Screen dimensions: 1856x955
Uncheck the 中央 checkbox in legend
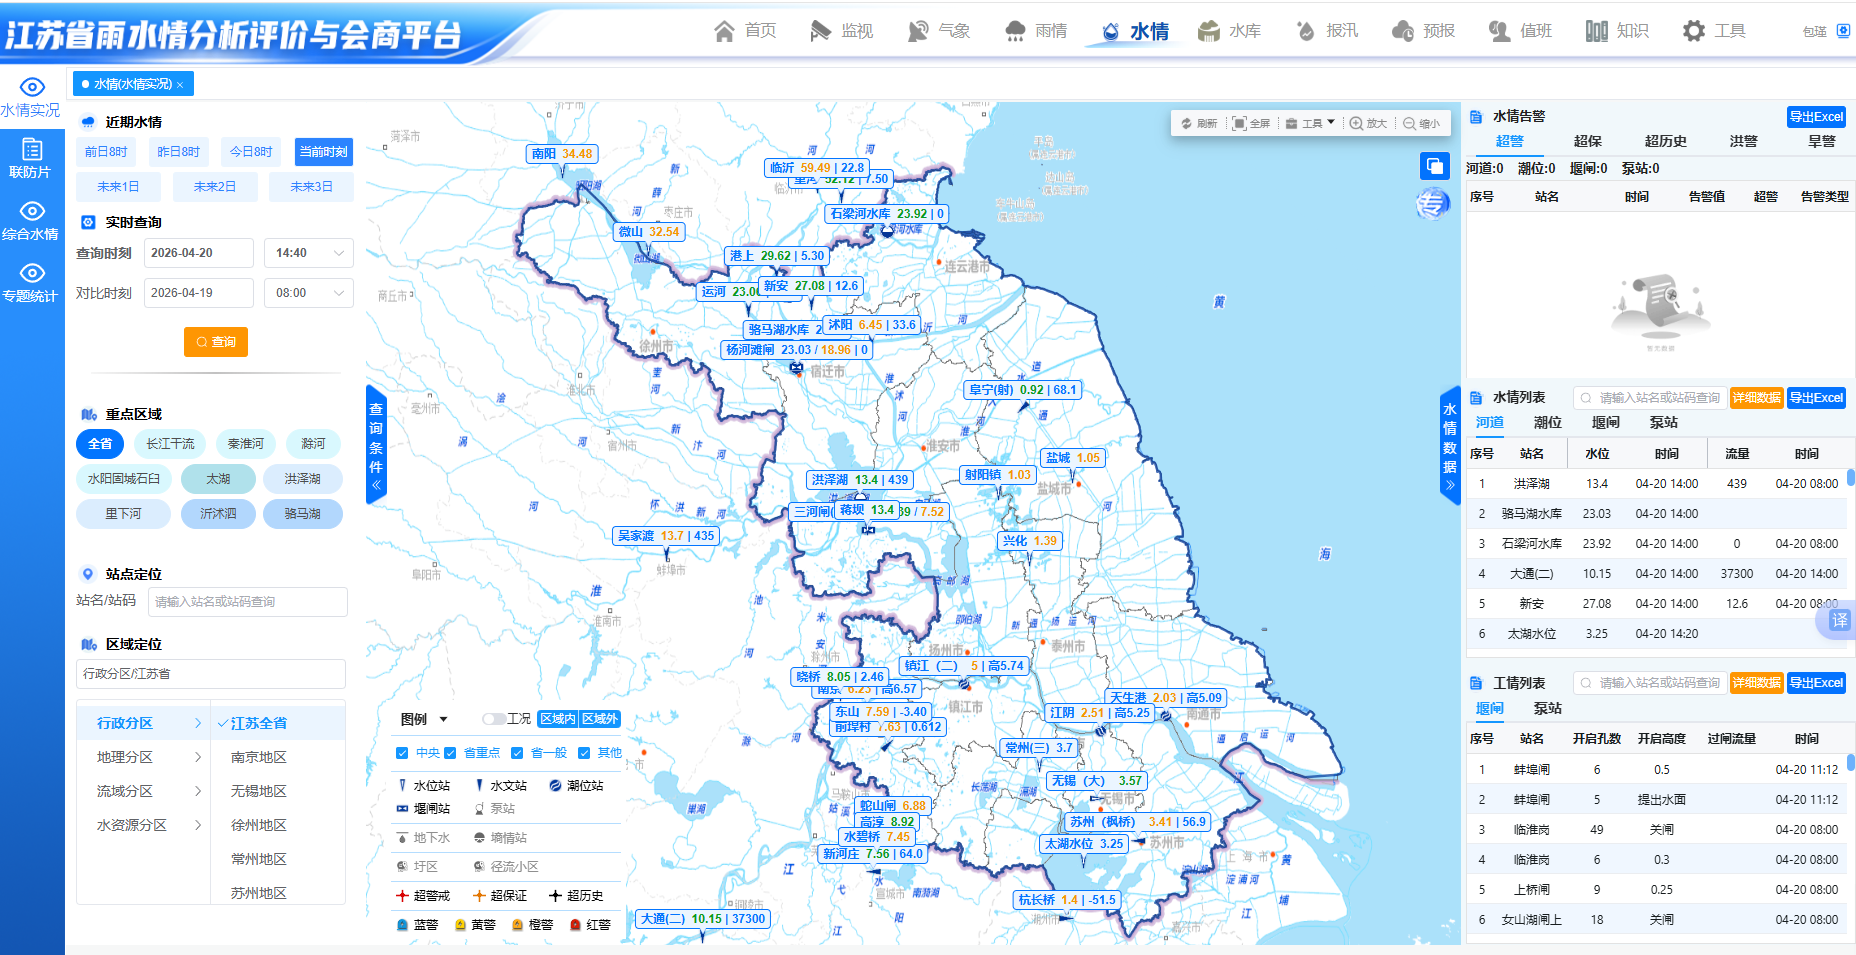[x=402, y=753]
